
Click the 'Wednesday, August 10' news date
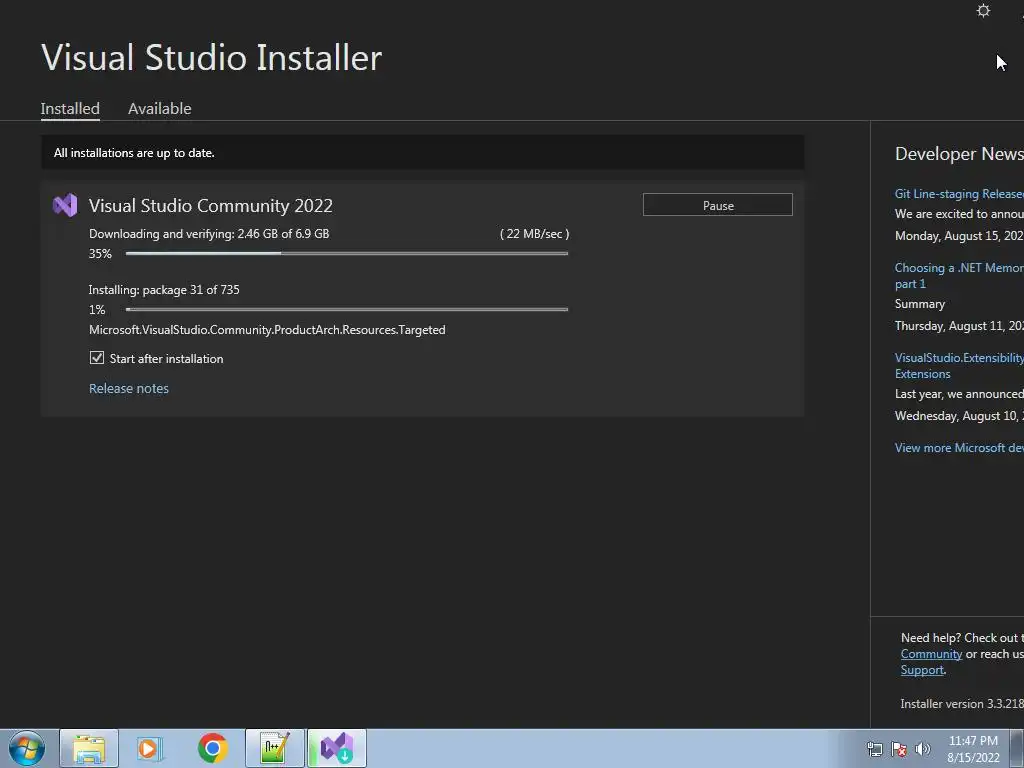(959, 416)
